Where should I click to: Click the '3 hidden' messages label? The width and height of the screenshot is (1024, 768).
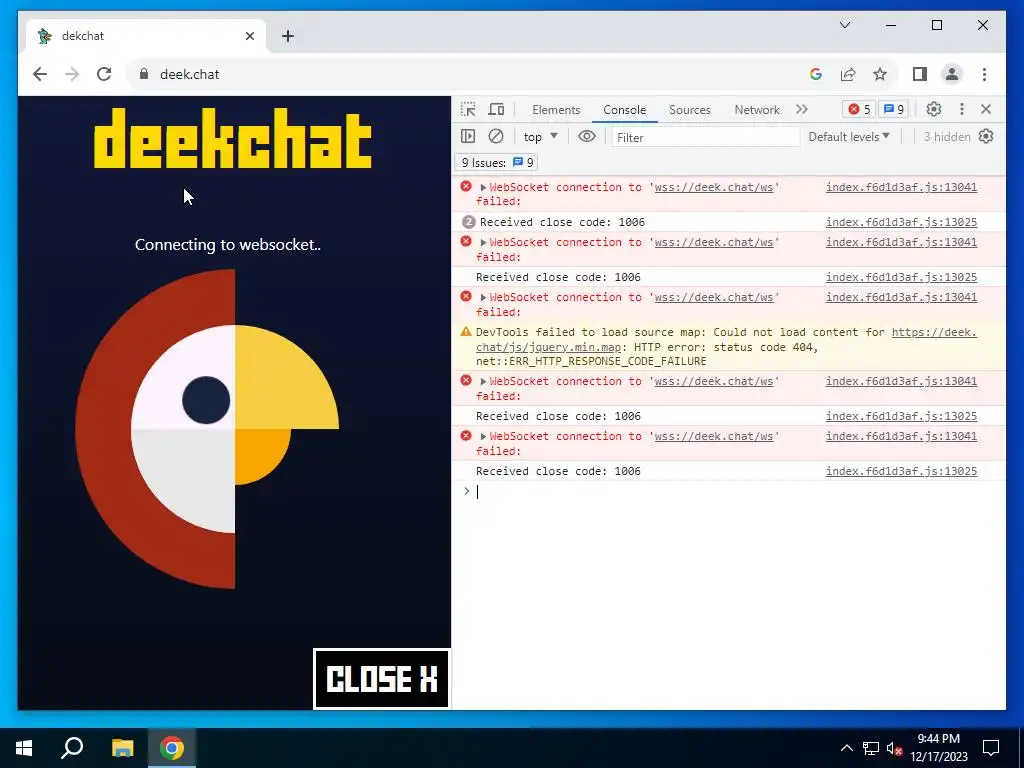point(947,136)
